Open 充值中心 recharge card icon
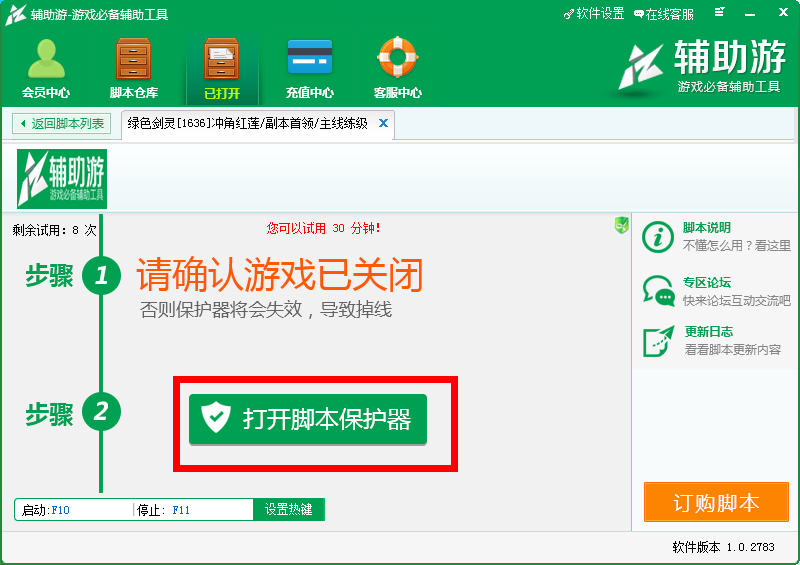Image resolution: width=800 pixels, height=565 pixels. coord(310,57)
